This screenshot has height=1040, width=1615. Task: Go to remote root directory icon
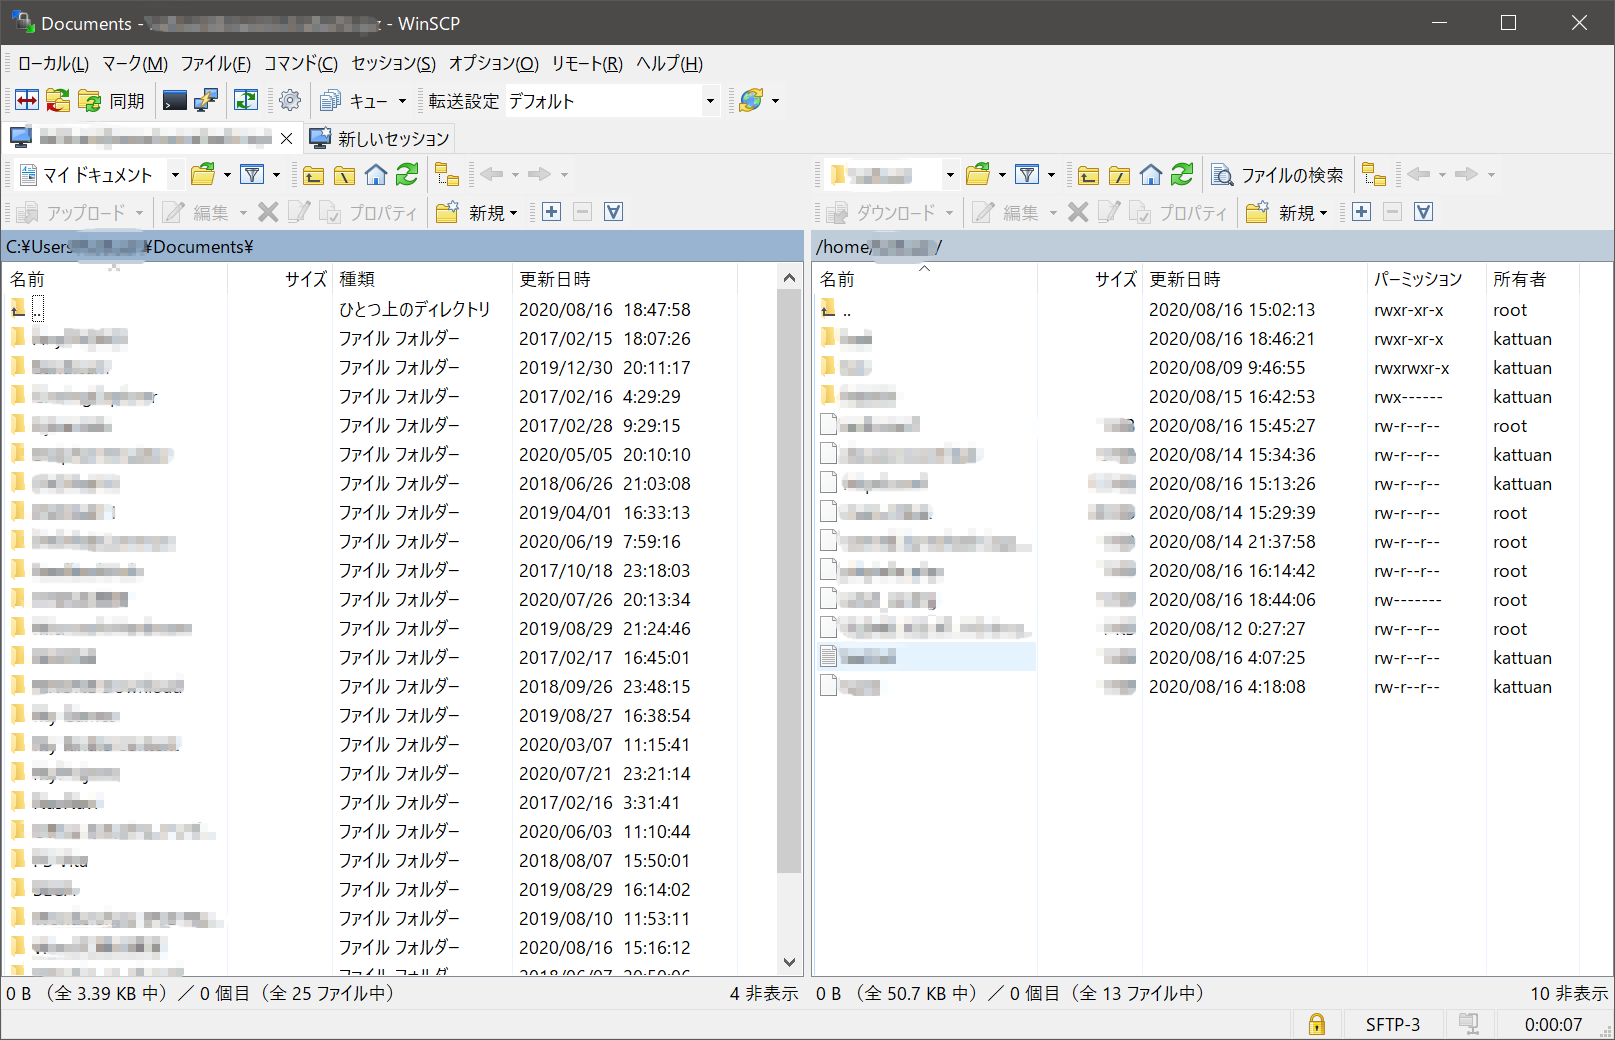click(1120, 175)
